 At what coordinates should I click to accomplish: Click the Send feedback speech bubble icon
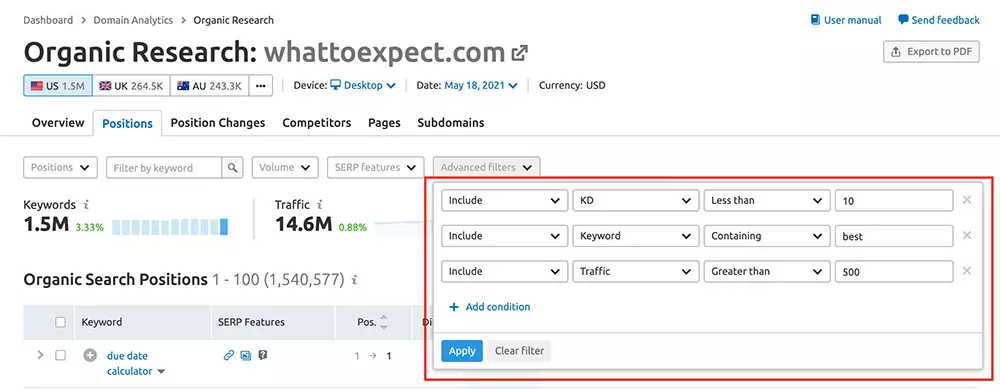click(x=903, y=20)
